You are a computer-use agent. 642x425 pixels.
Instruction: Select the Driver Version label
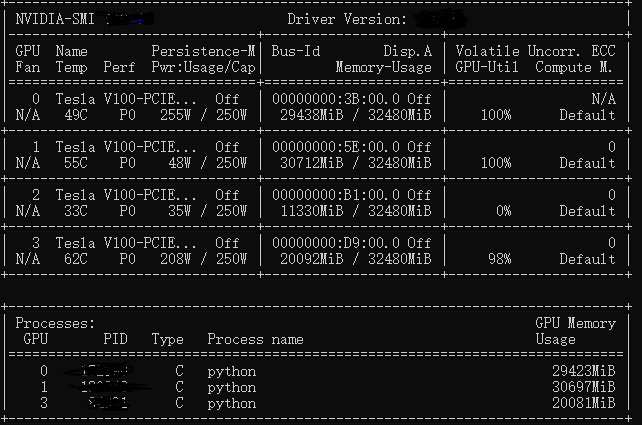[347, 19]
